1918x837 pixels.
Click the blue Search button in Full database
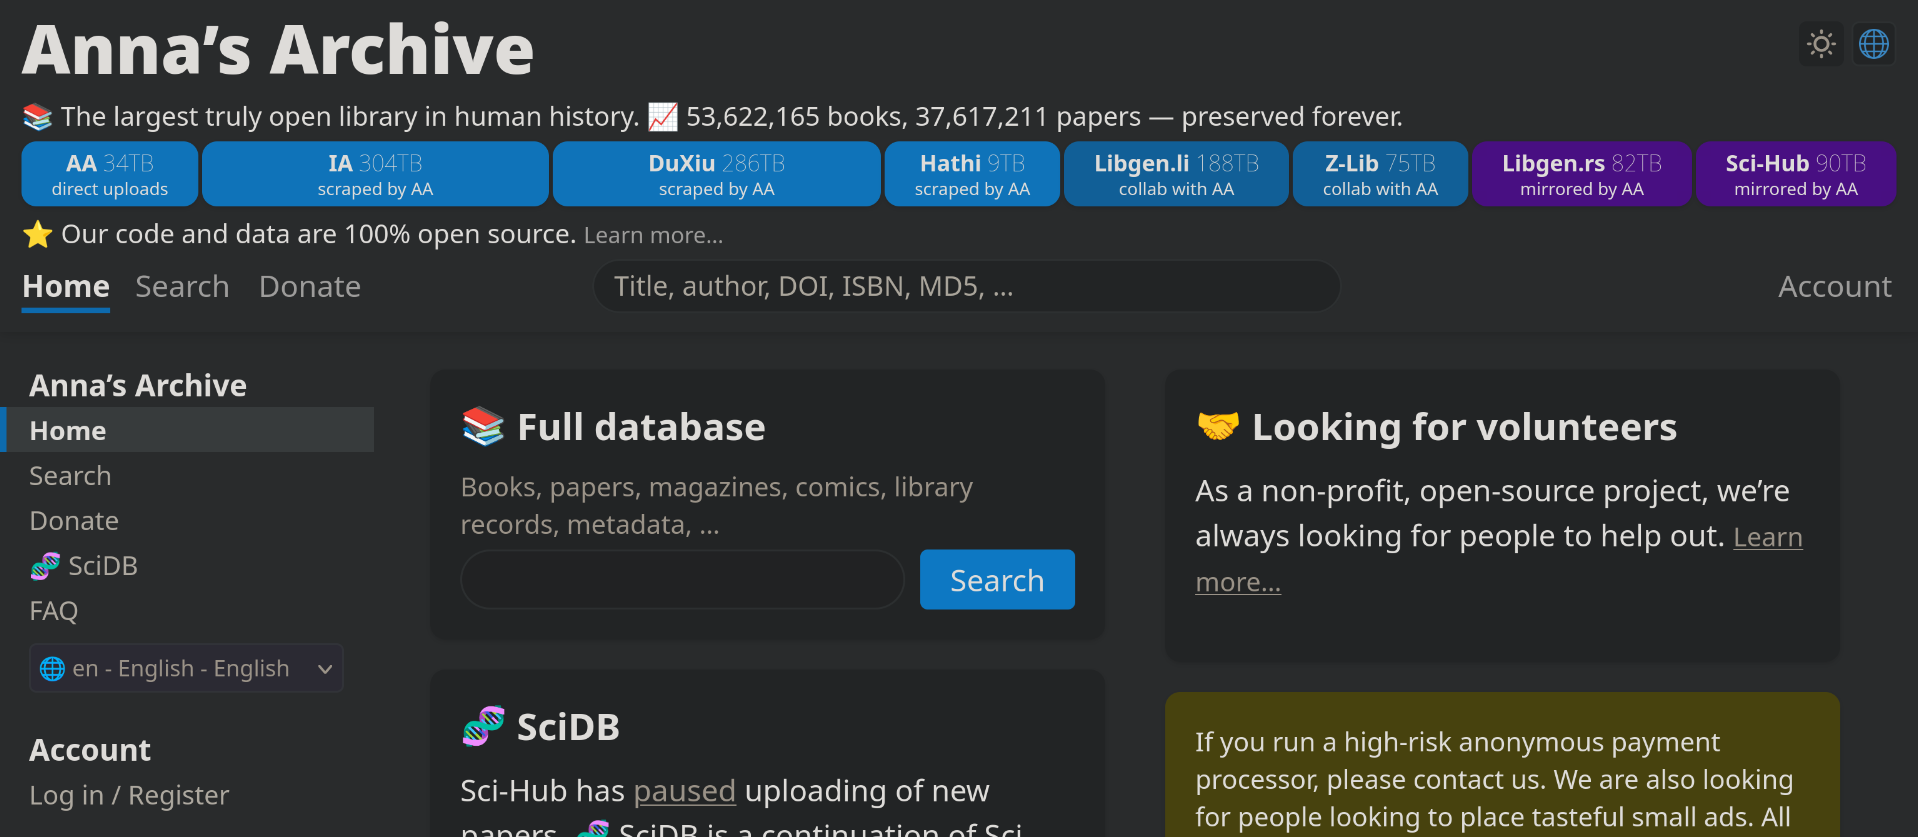coord(997,580)
